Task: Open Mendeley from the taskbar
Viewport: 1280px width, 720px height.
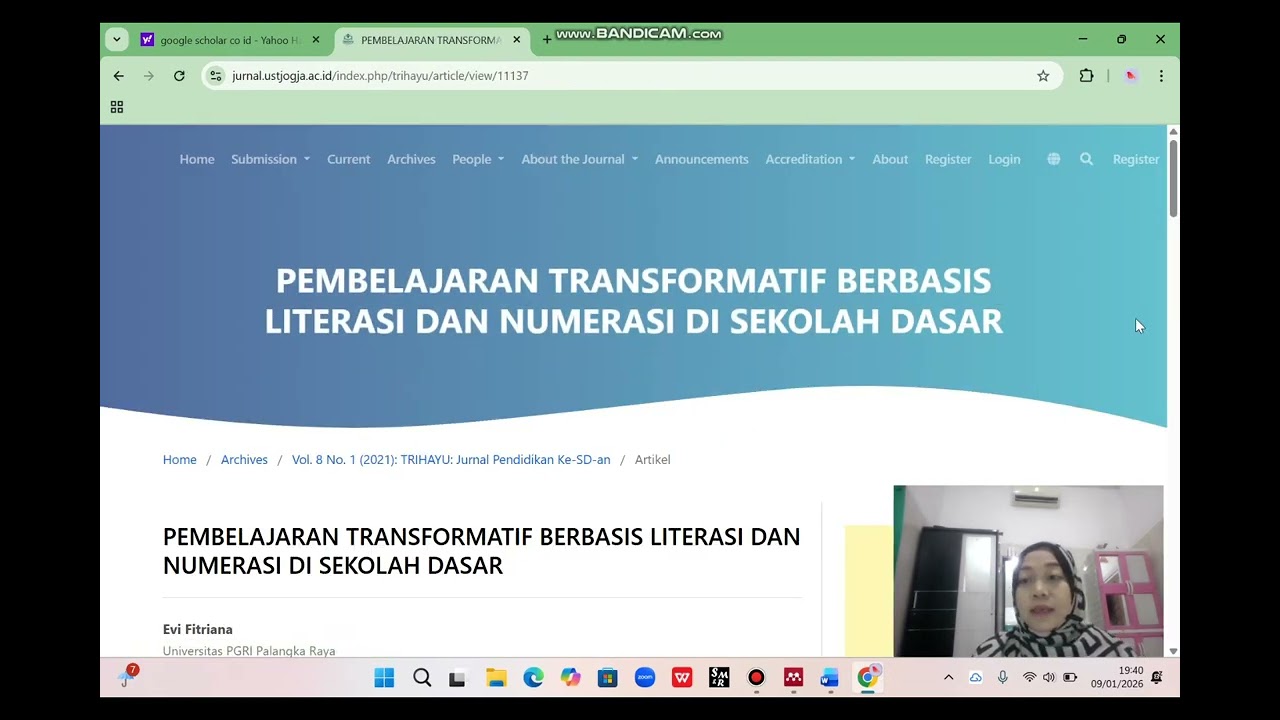Action: click(x=793, y=678)
